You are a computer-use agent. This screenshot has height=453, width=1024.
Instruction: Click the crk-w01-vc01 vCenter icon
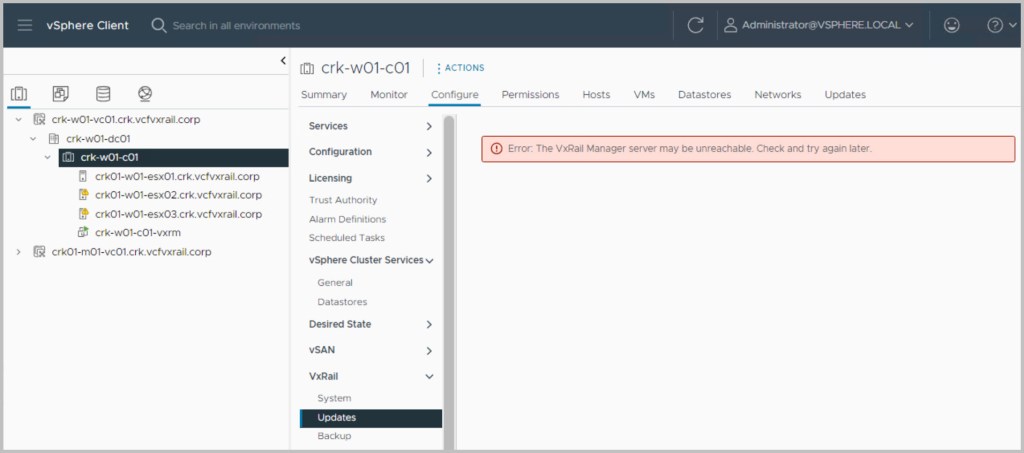tap(39, 119)
